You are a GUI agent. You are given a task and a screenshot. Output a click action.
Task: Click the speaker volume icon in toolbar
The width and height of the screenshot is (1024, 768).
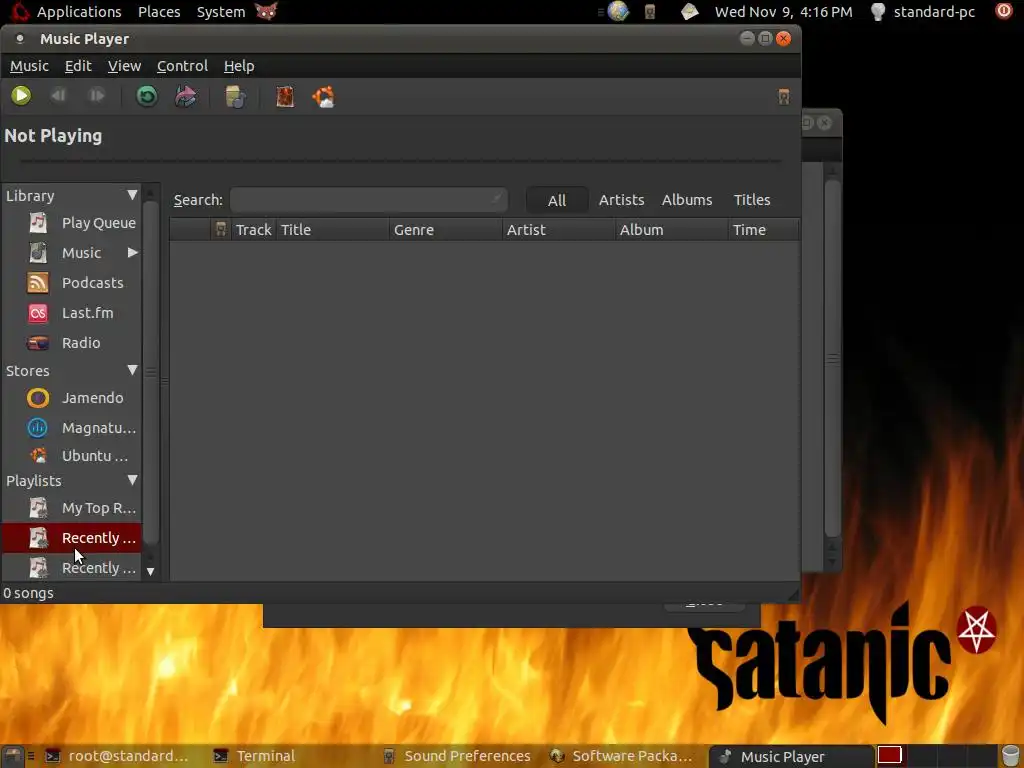(784, 97)
